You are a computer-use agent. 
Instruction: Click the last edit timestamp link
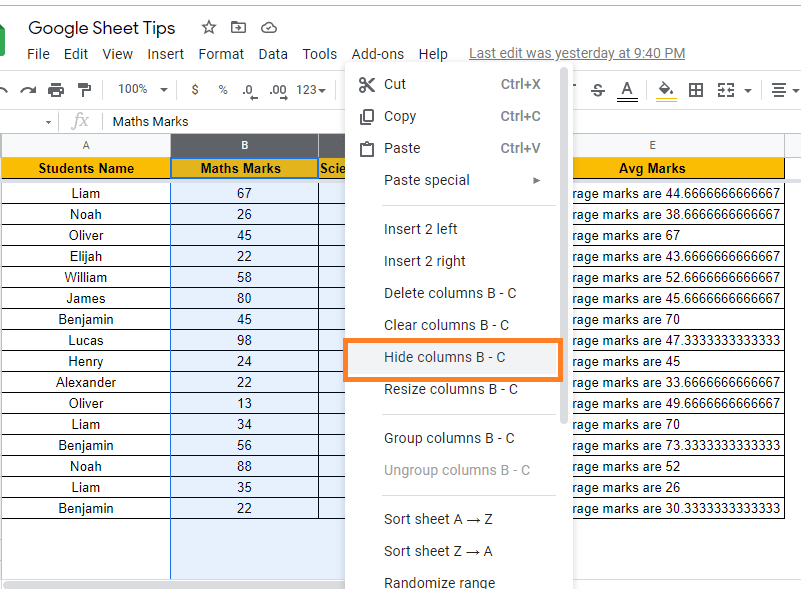pos(577,53)
